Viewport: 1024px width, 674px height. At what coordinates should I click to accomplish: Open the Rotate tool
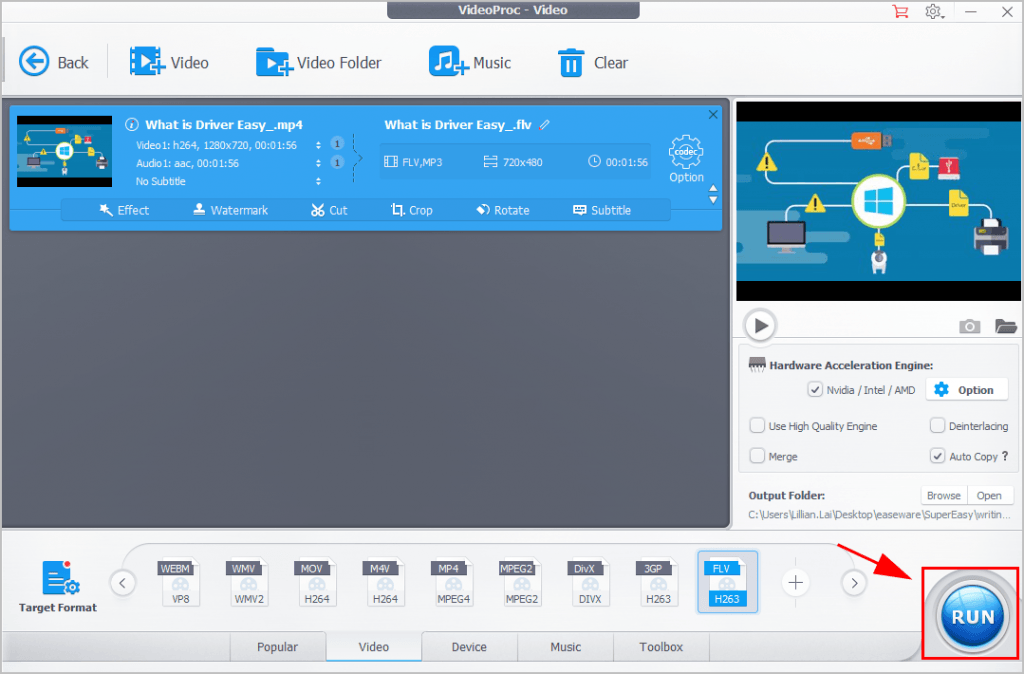click(x=503, y=210)
